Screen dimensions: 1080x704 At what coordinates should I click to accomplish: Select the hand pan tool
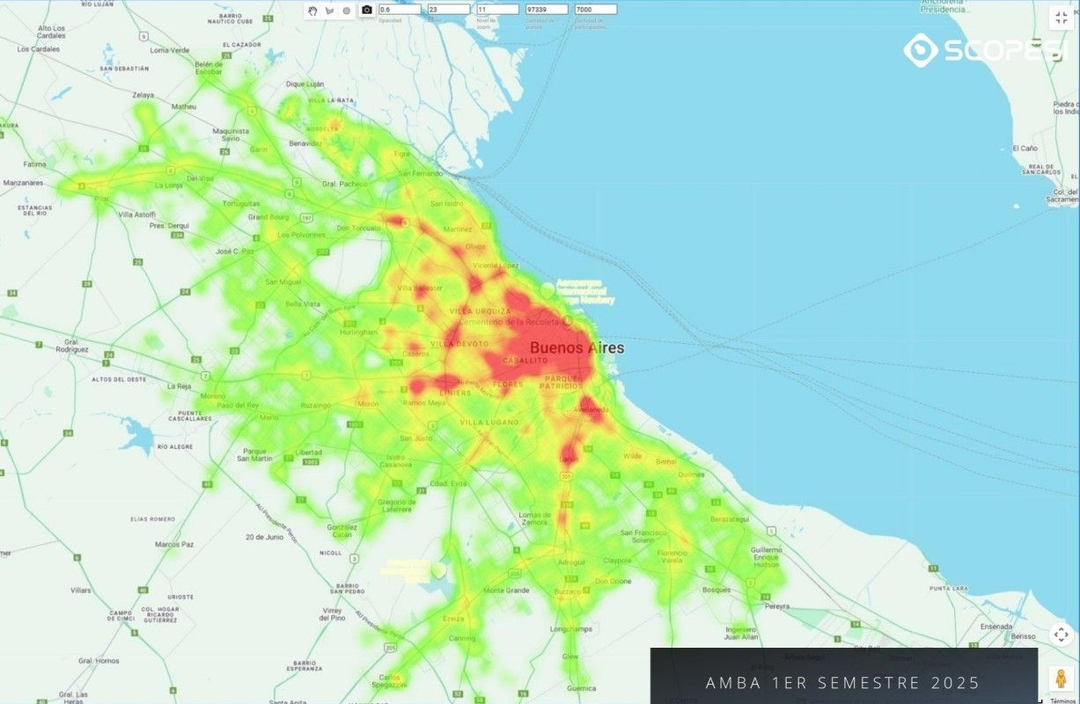coord(312,9)
